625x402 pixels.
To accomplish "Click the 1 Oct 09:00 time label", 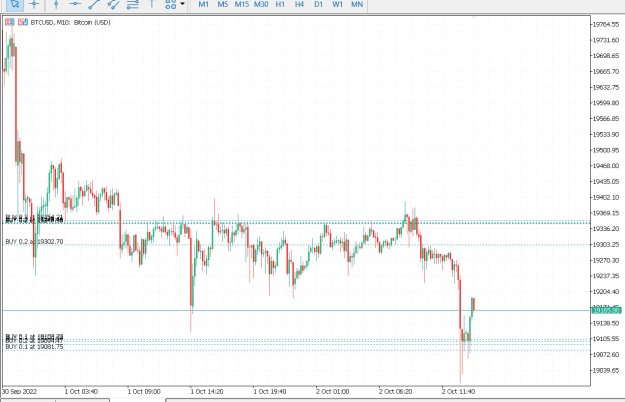I will click(x=144, y=392).
